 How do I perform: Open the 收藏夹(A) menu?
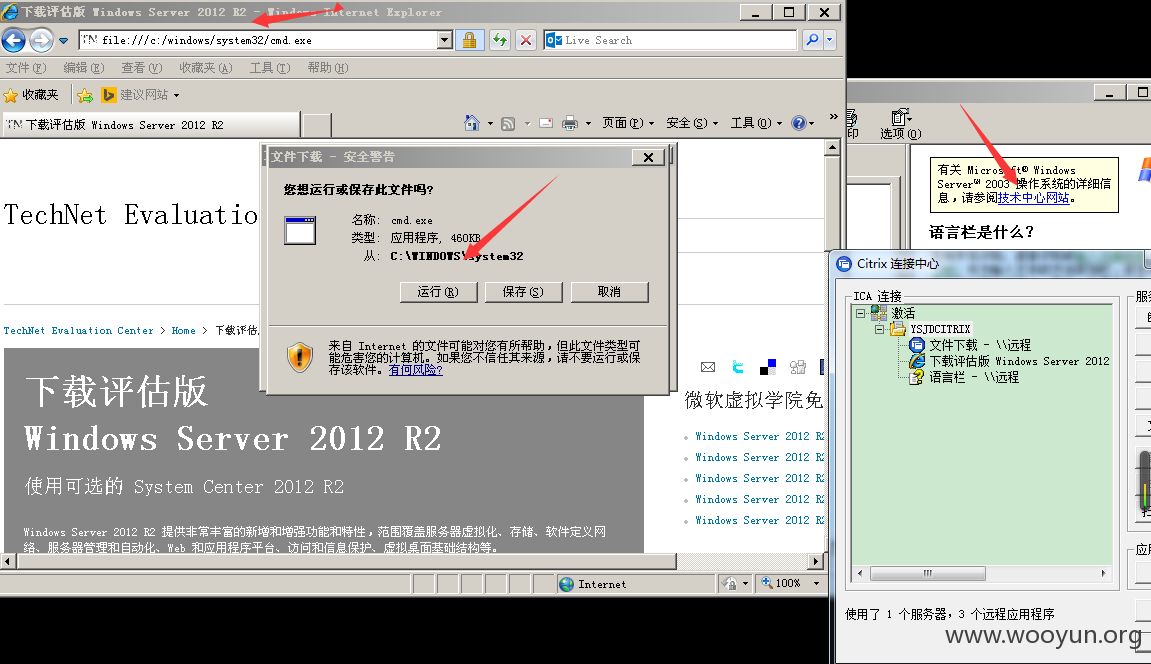206,68
